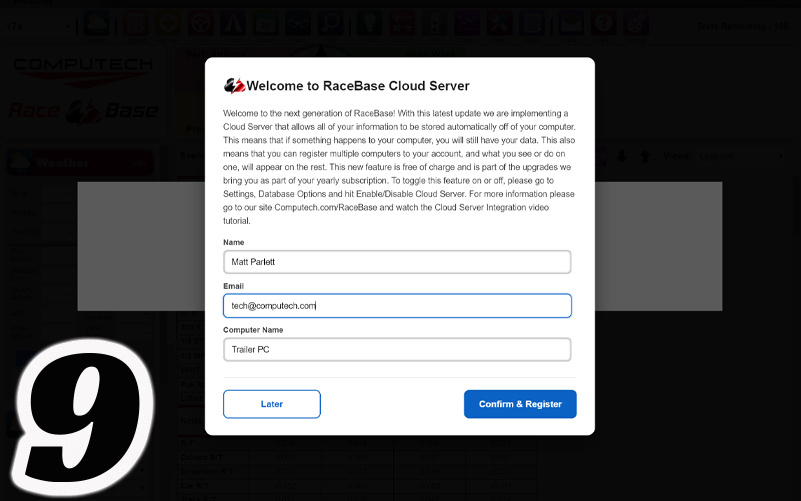Screen dimensions: 801x501
Task: Open the envelope email toolbar icon
Action: pos(570,24)
